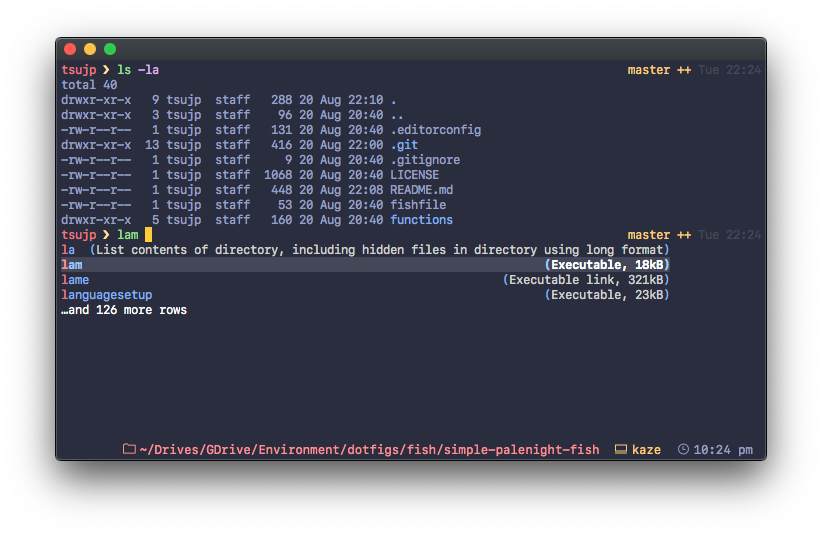Click the '(Executable link, 321kB)' description
Viewport: 822px width, 534px height.
click(x=586, y=280)
